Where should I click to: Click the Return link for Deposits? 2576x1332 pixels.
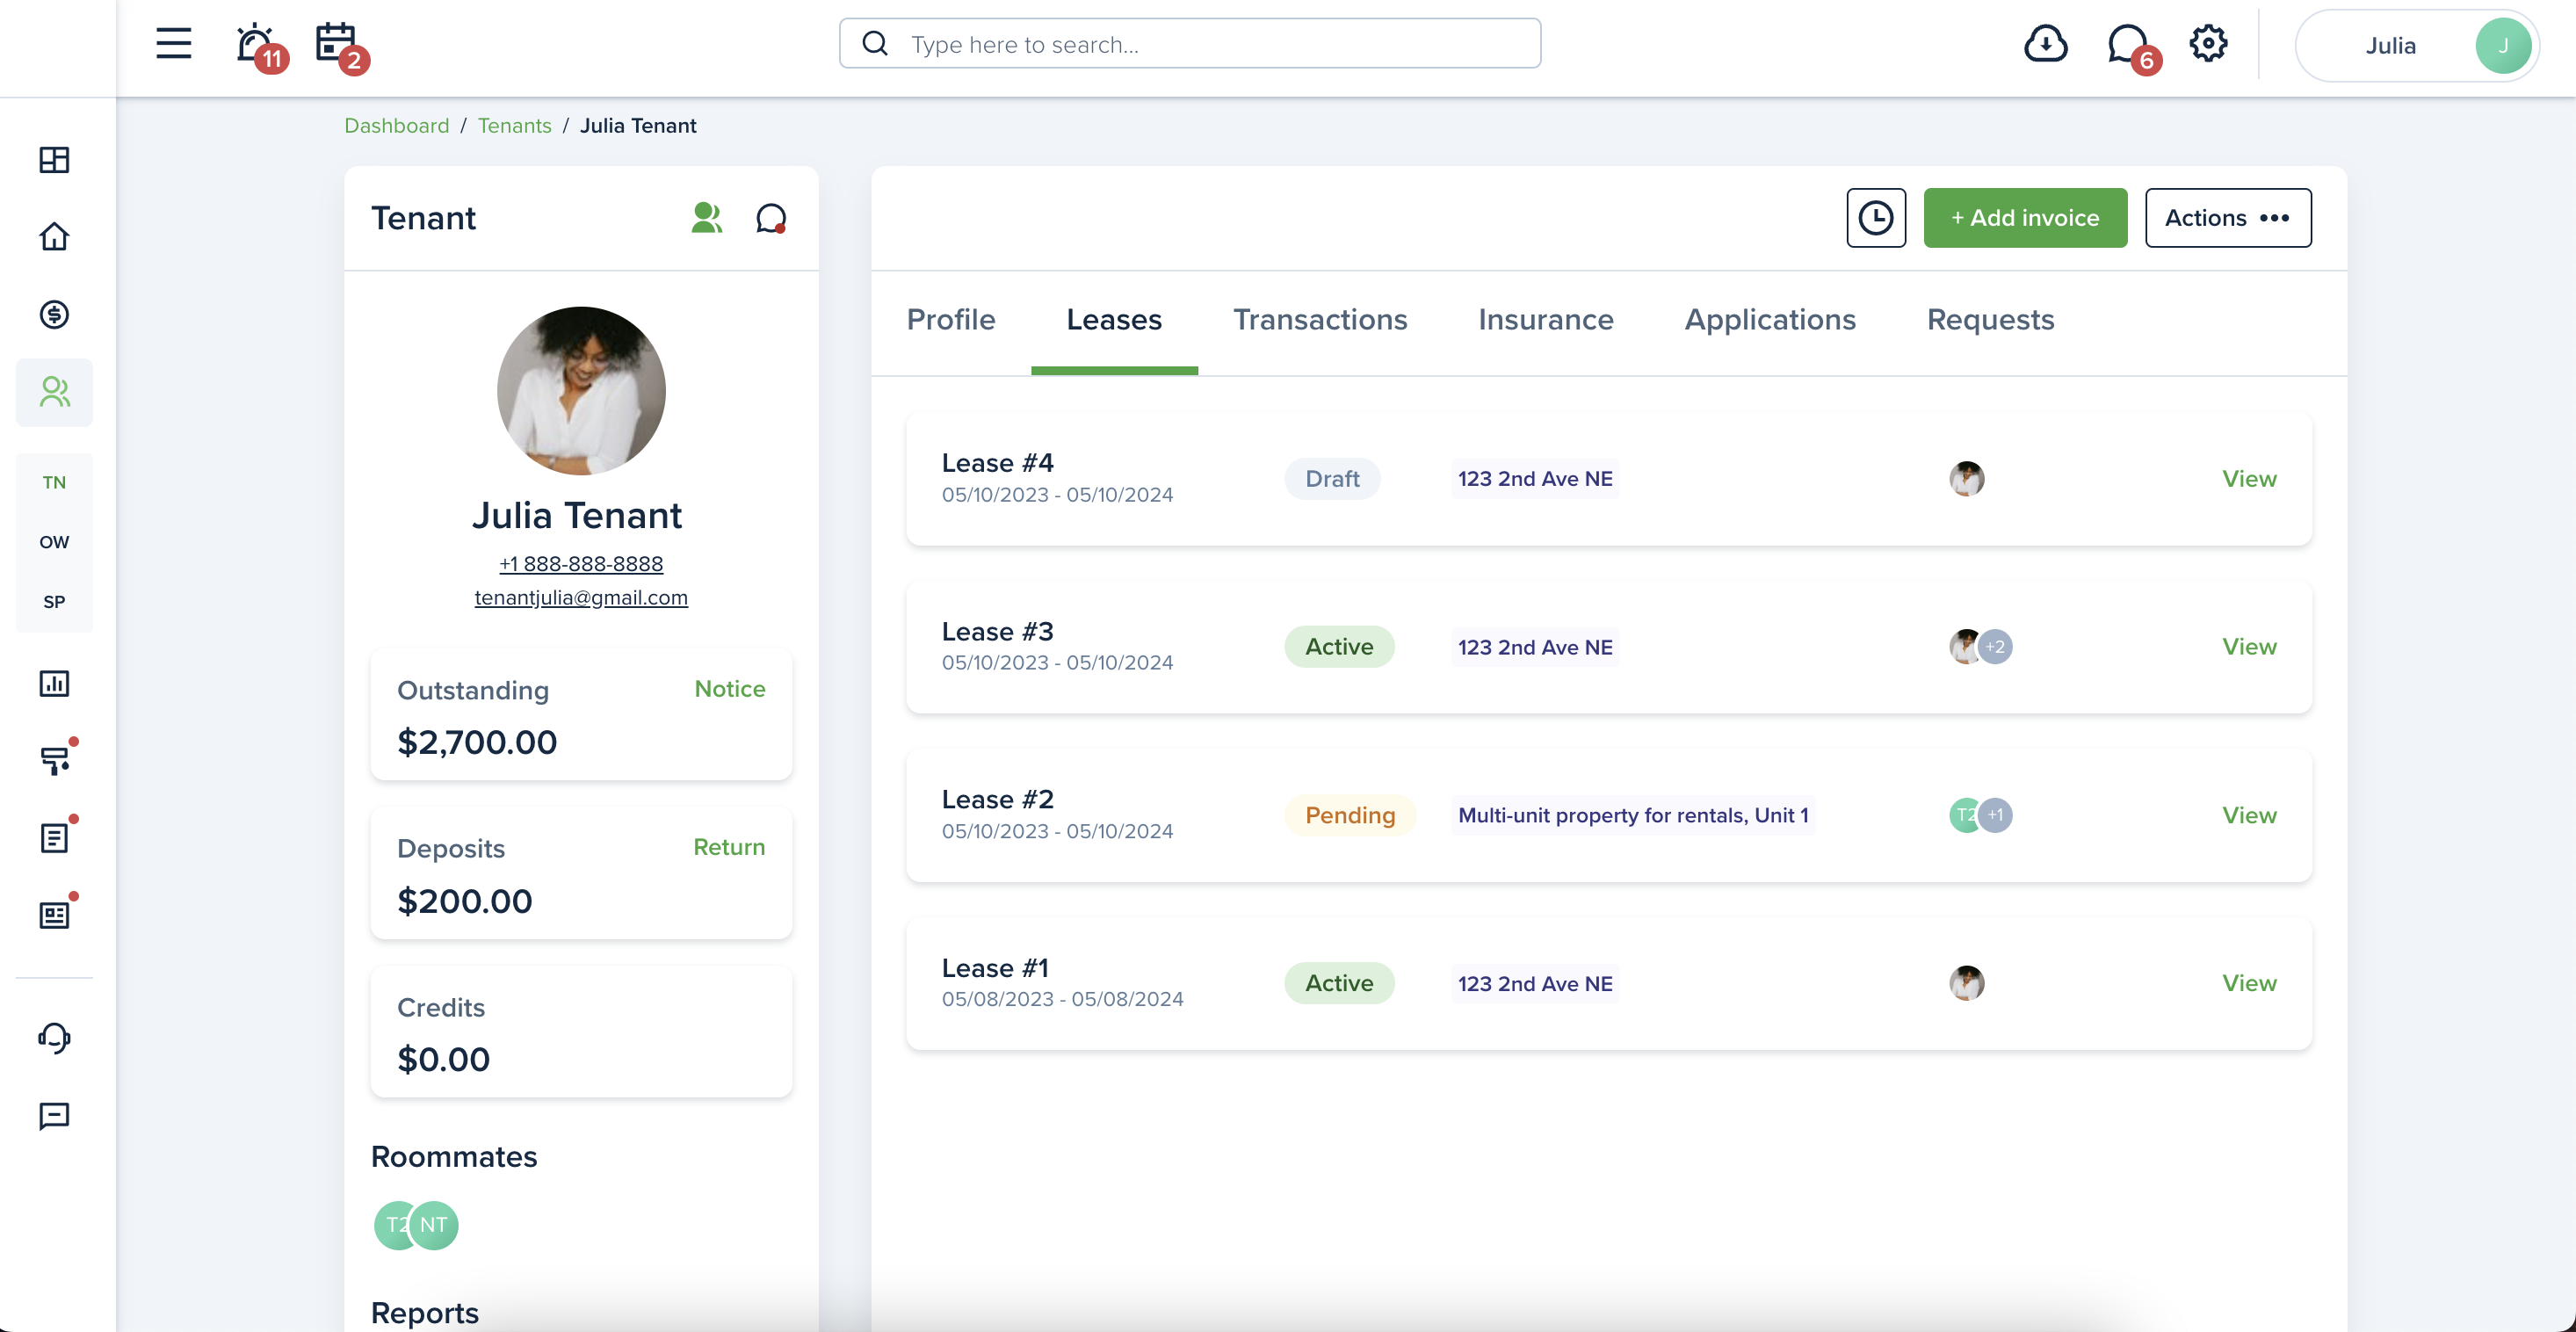[729, 847]
